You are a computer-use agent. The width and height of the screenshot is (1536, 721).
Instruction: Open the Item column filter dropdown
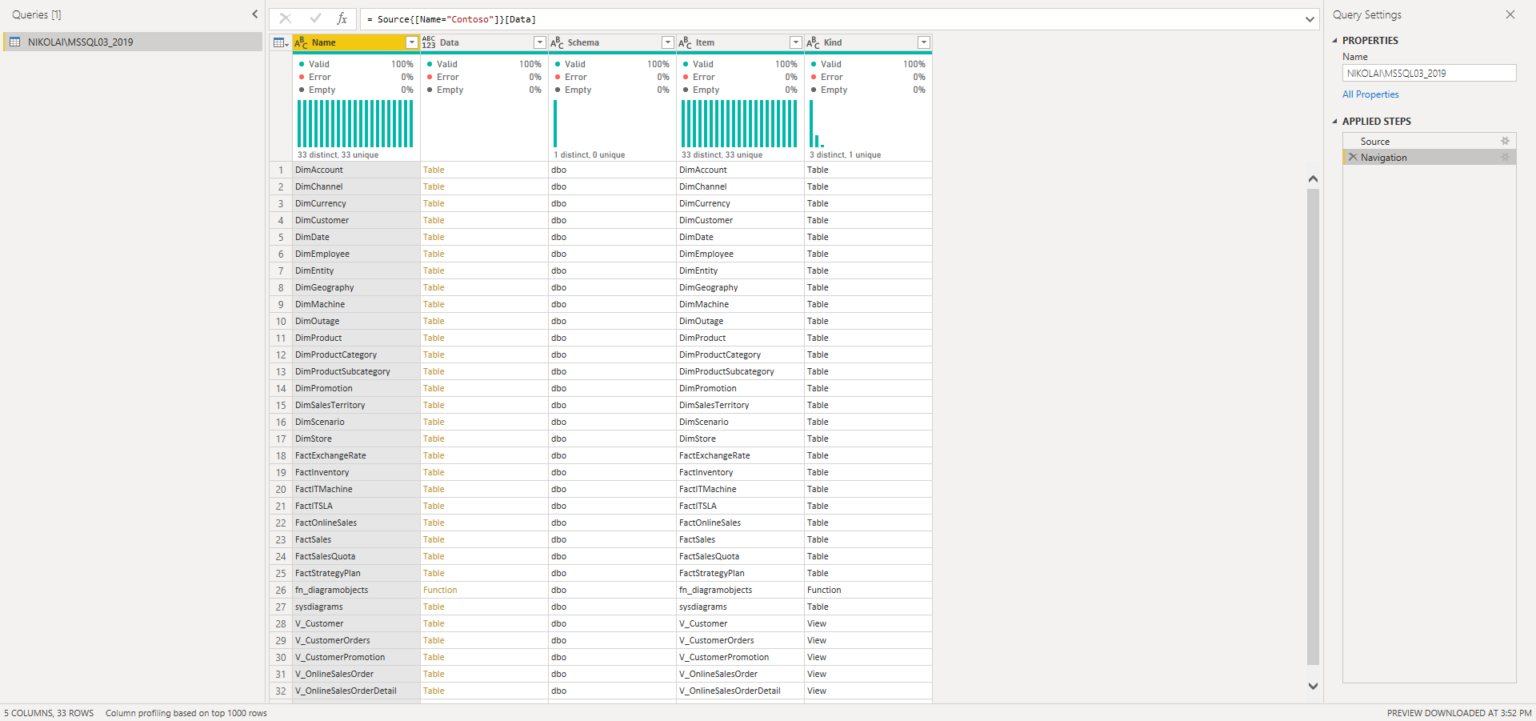tap(796, 43)
